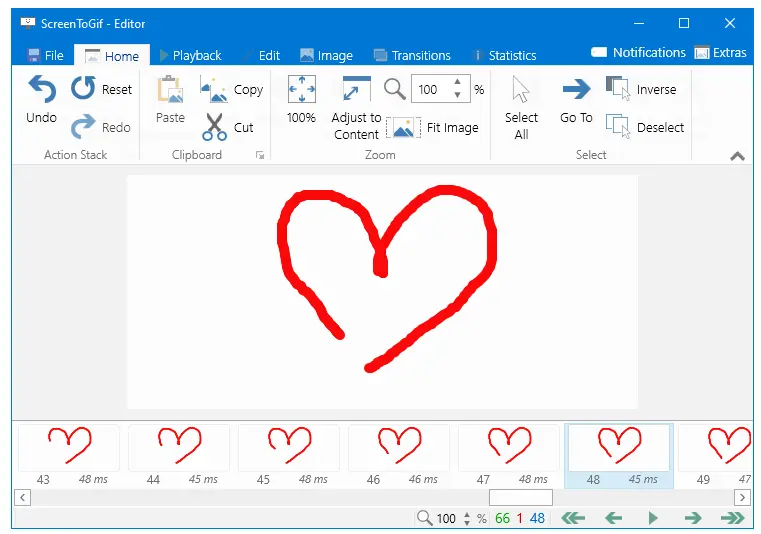Click the frame list right scroll arrow
The height and width of the screenshot is (534, 761).
[742, 497]
